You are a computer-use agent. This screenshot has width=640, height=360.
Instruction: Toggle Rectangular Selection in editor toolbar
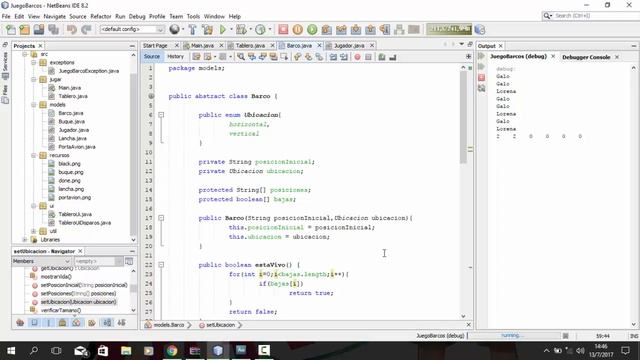(x=284, y=57)
